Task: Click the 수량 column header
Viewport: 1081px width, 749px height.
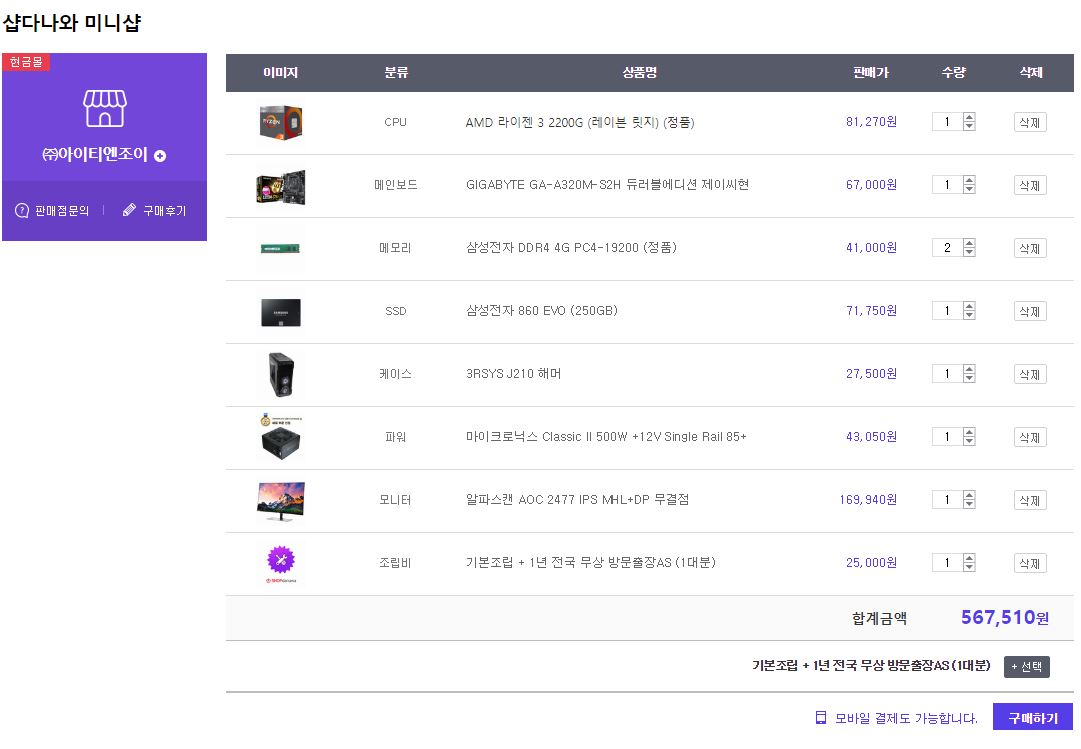Action: click(953, 72)
